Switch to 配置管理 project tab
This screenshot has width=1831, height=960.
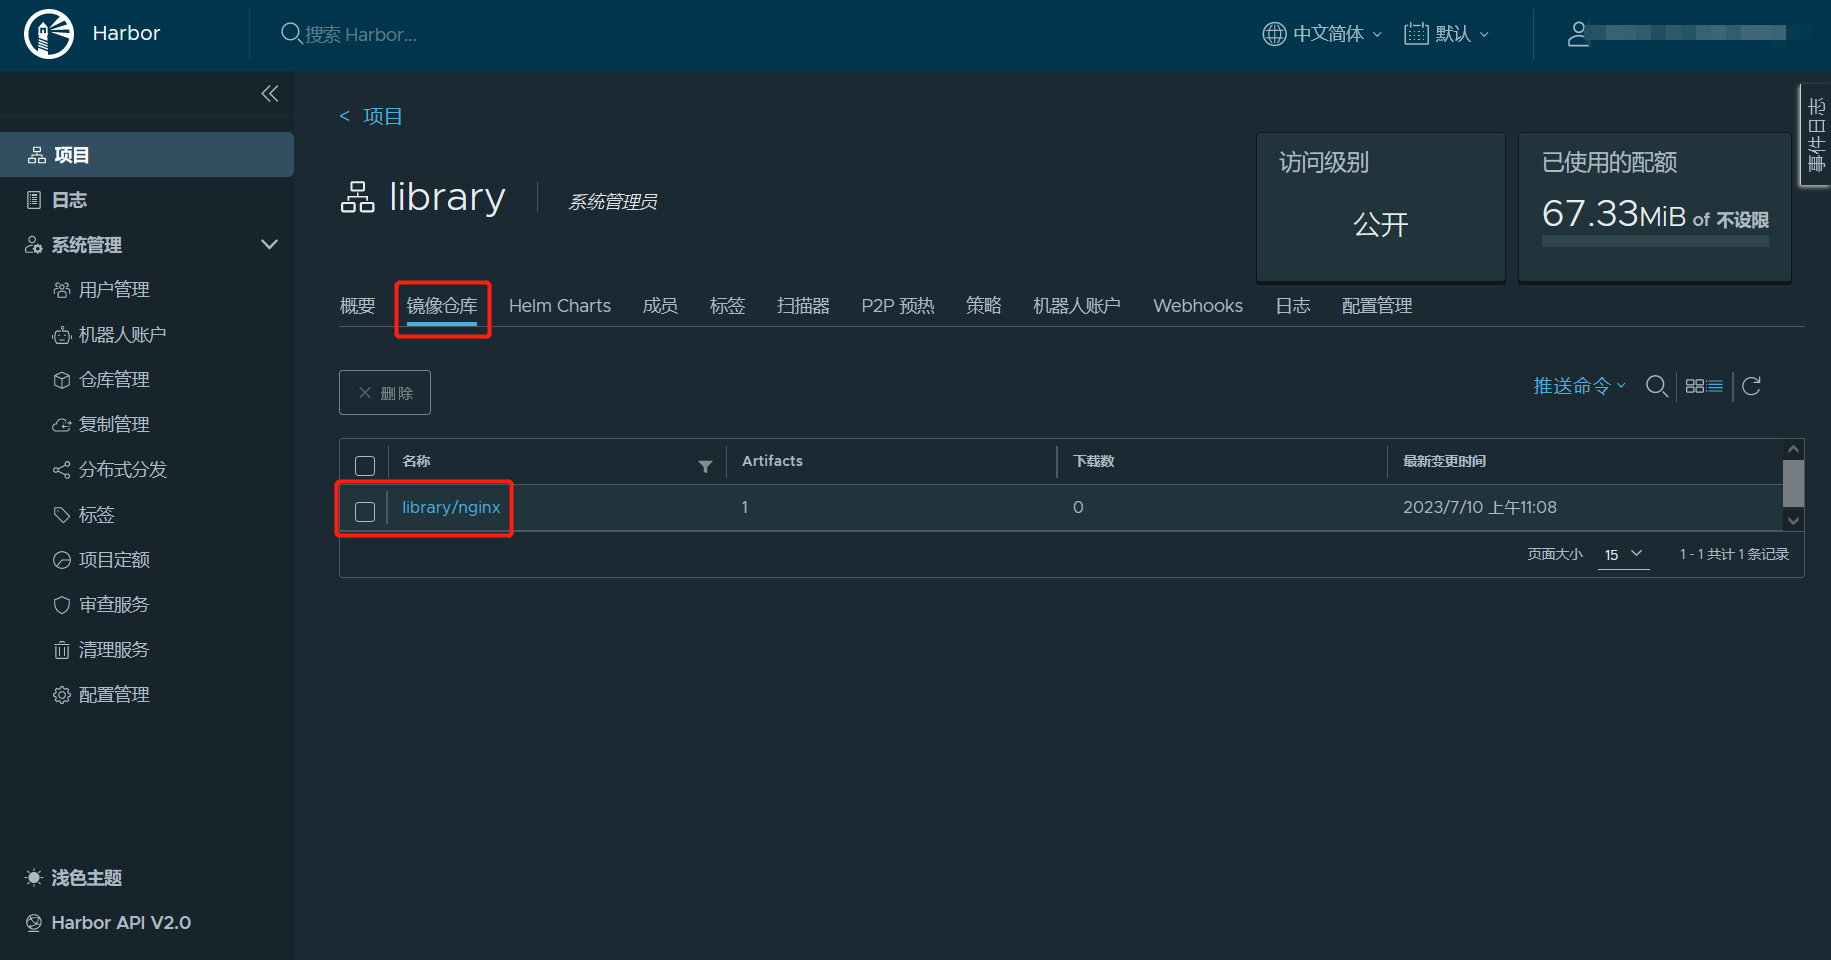(1377, 306)
